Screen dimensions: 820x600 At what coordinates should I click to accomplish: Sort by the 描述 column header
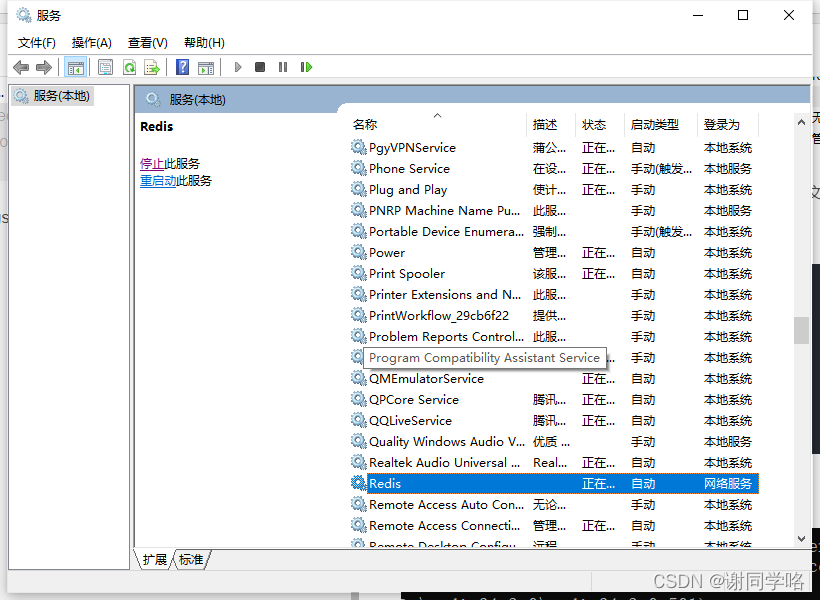[x=551, y=124]
